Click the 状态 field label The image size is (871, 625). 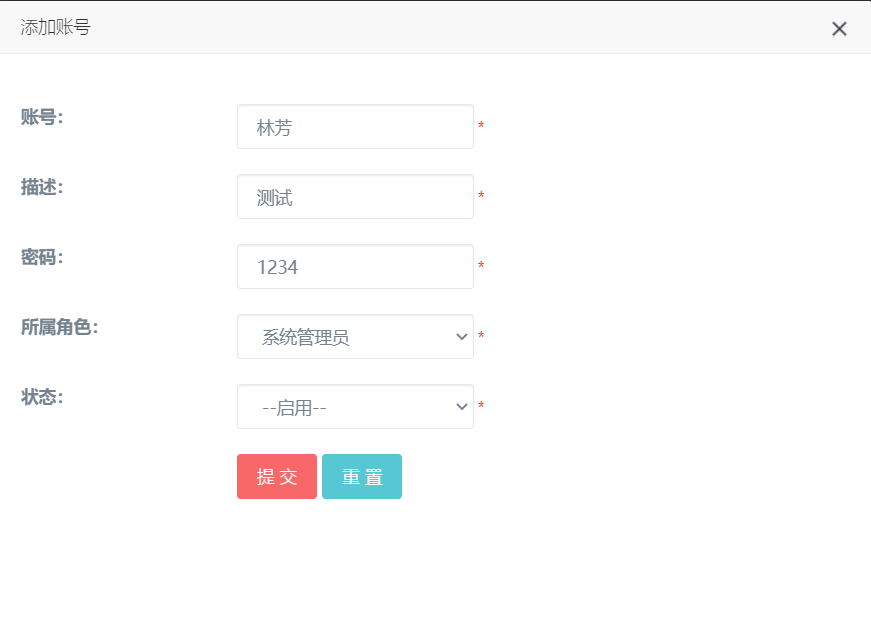[x=42, y=397]
